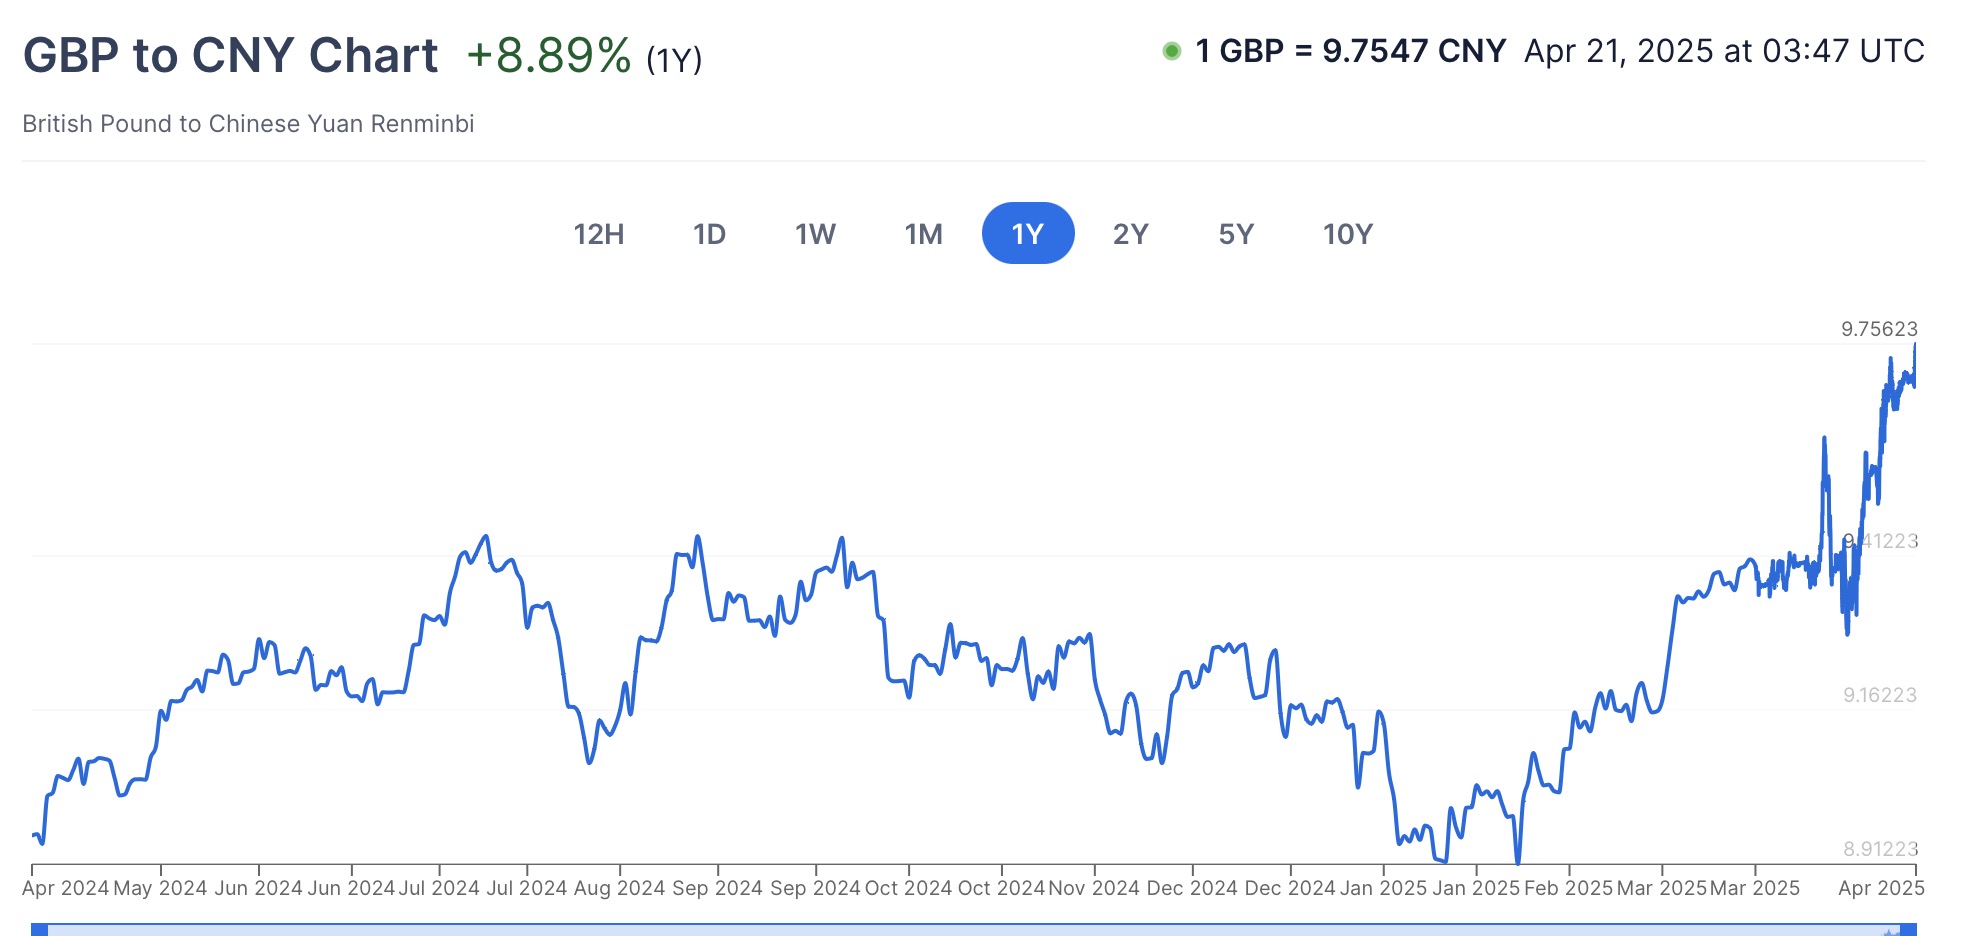Select the 1M time range
The width and height of the screenshot is (1972, 936).
(x=922, y=233)
